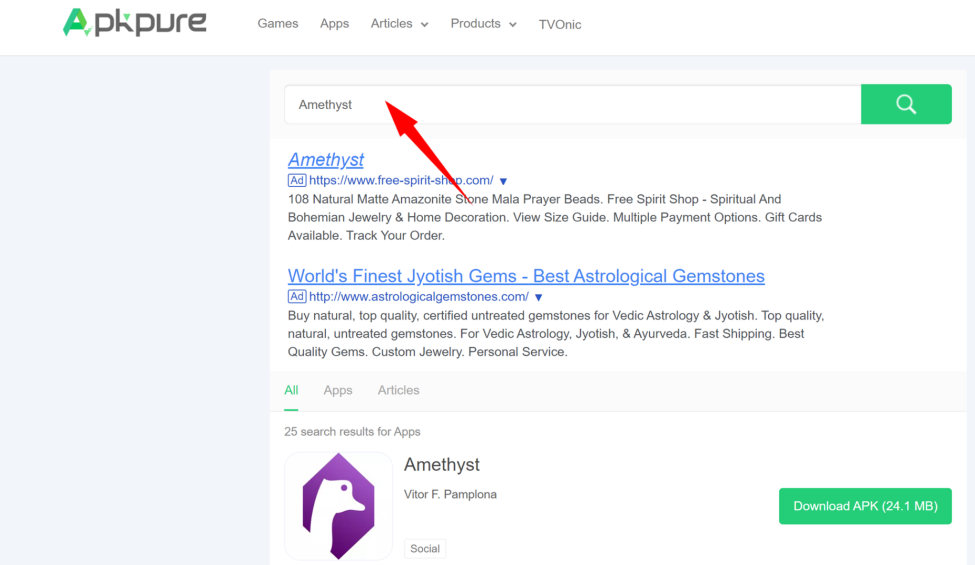Open the Games menu item
Image resolution: width=975 pixels, height=565 pixels.
coord(278,24)
